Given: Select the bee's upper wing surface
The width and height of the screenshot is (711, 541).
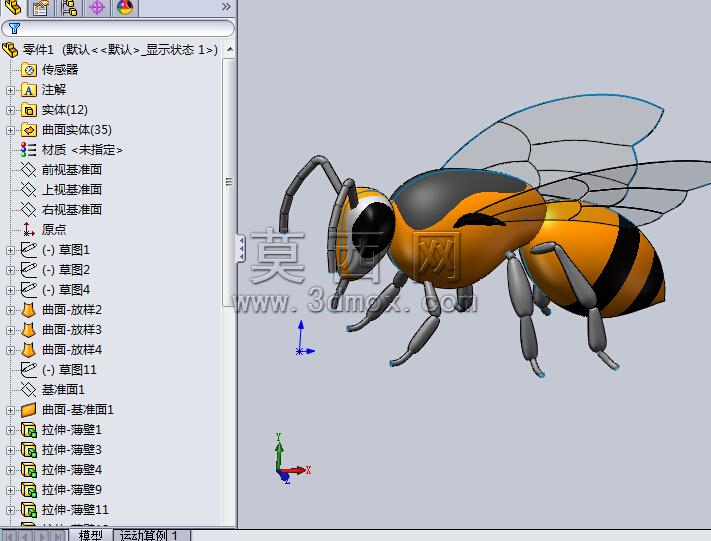Looking at the screenshot, I should click(x=576, y=132).
